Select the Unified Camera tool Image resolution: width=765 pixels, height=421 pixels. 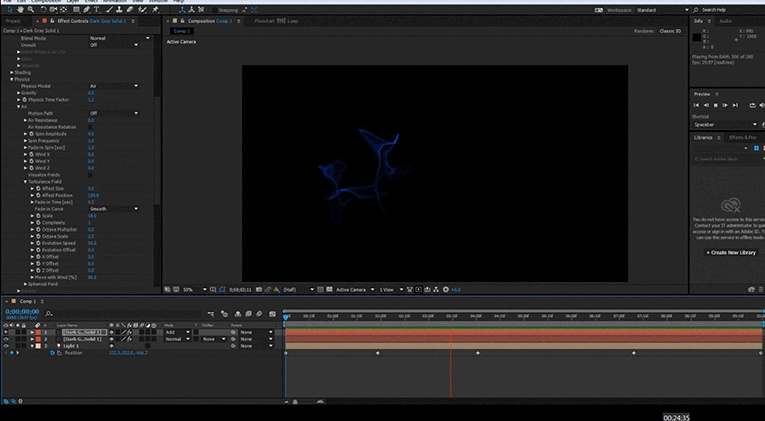53,10
